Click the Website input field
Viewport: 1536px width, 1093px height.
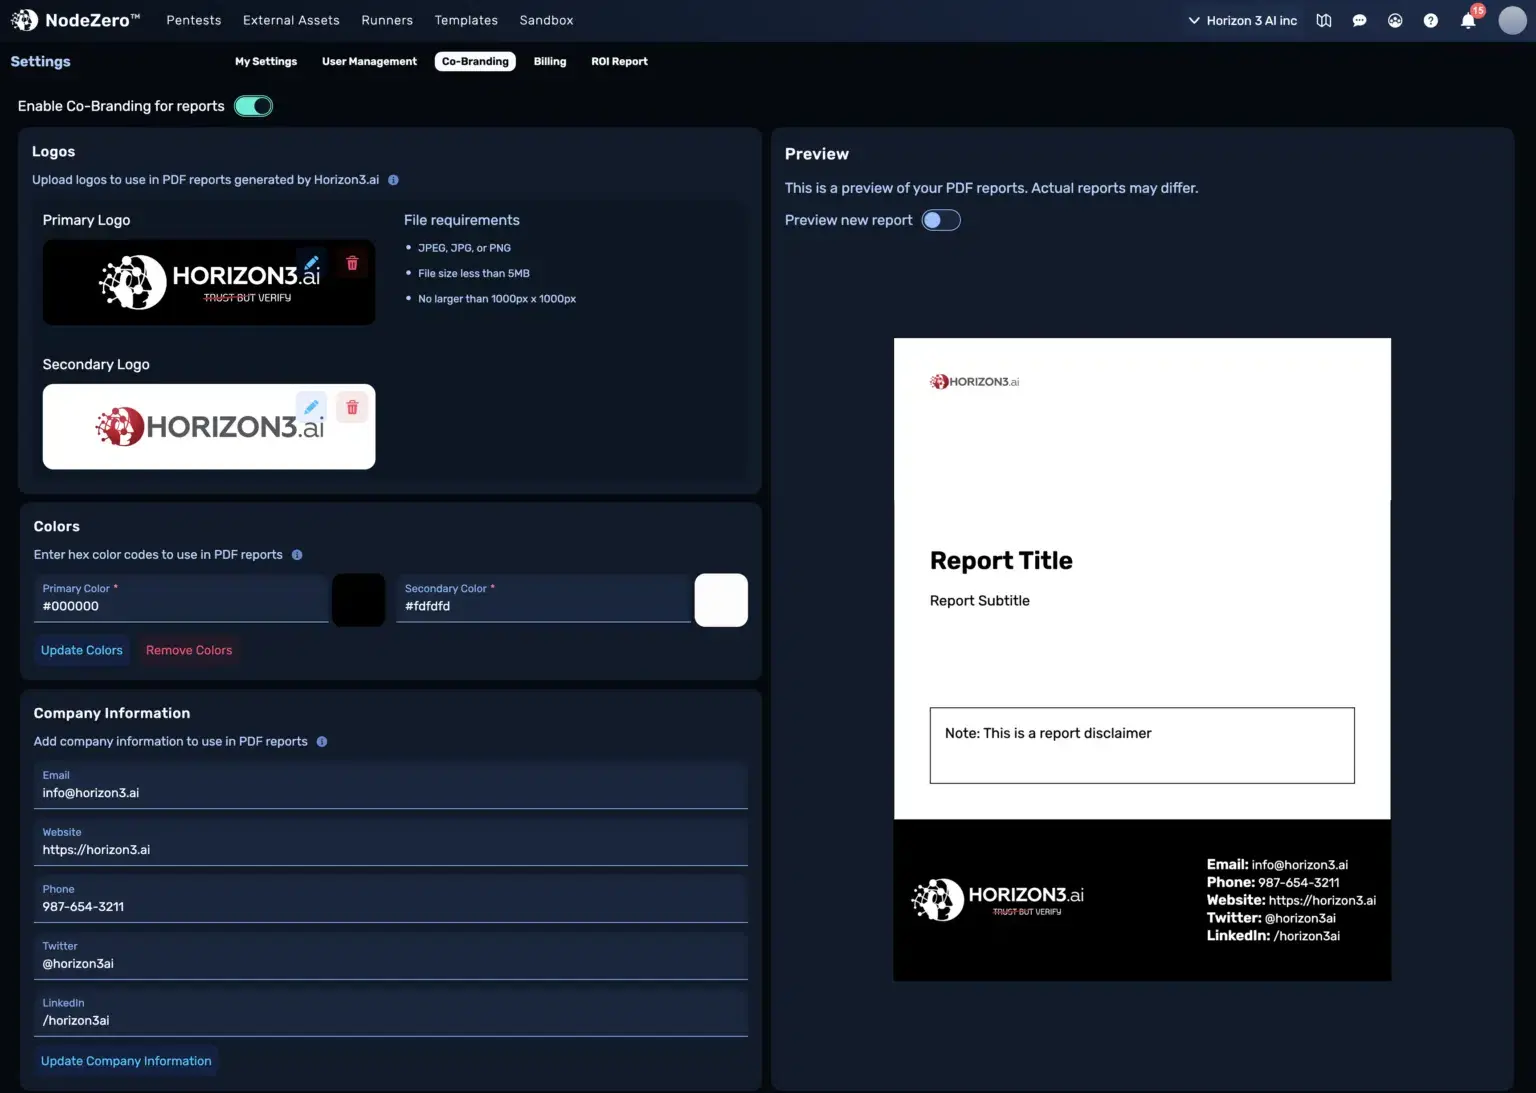(x=391, y=842)
